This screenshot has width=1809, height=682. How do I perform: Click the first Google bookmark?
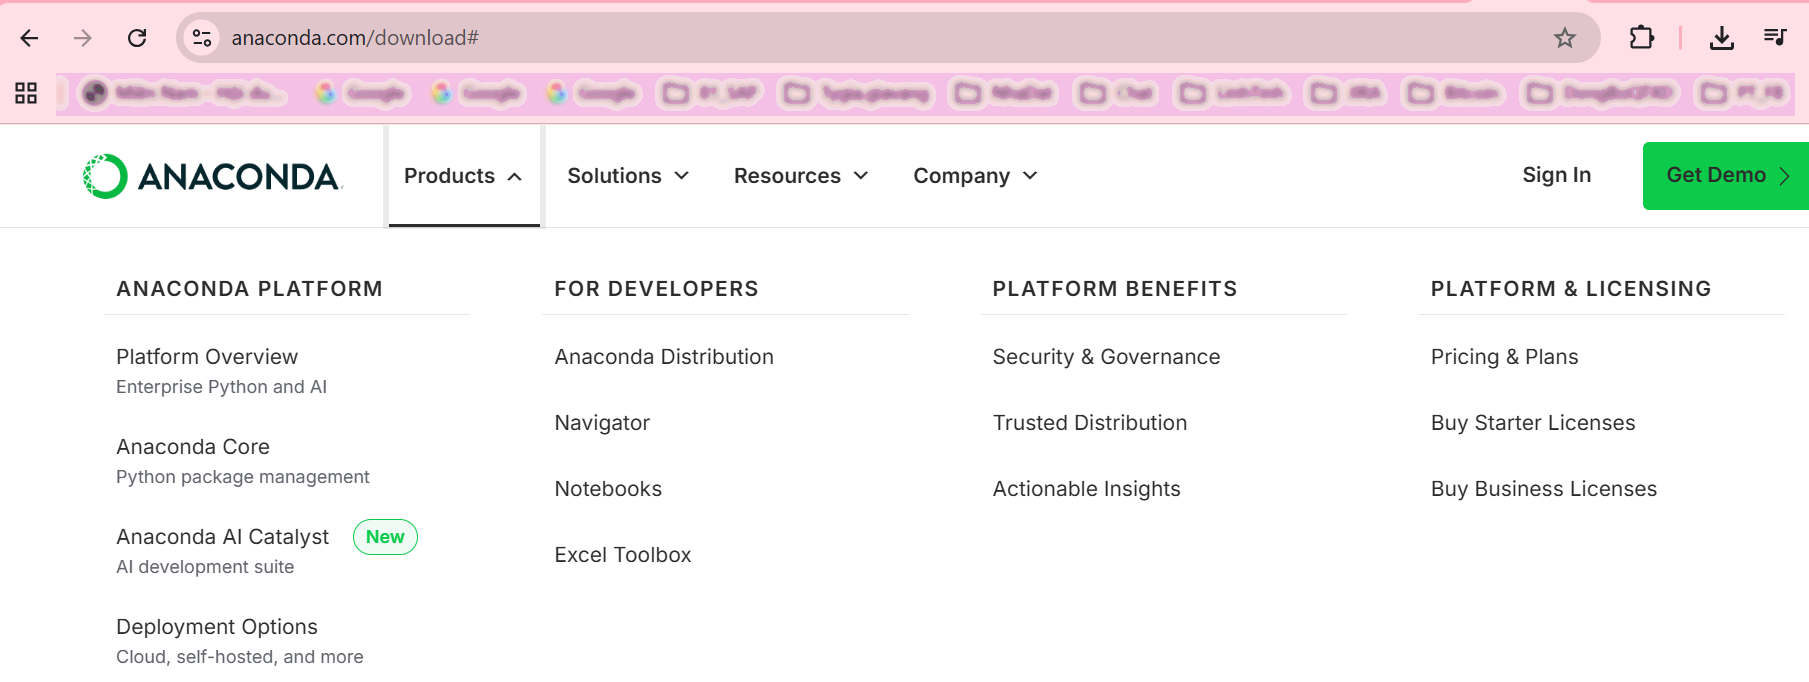[x=361, y=93]
